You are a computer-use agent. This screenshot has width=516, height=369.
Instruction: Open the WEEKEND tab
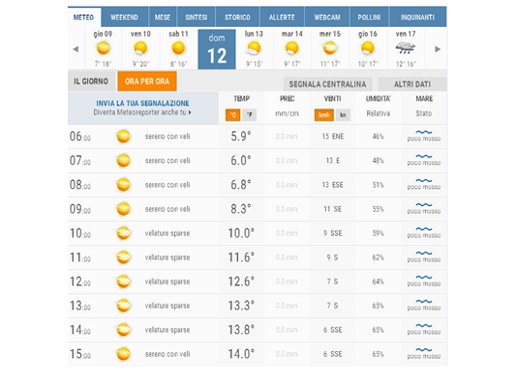click(124, 17)
